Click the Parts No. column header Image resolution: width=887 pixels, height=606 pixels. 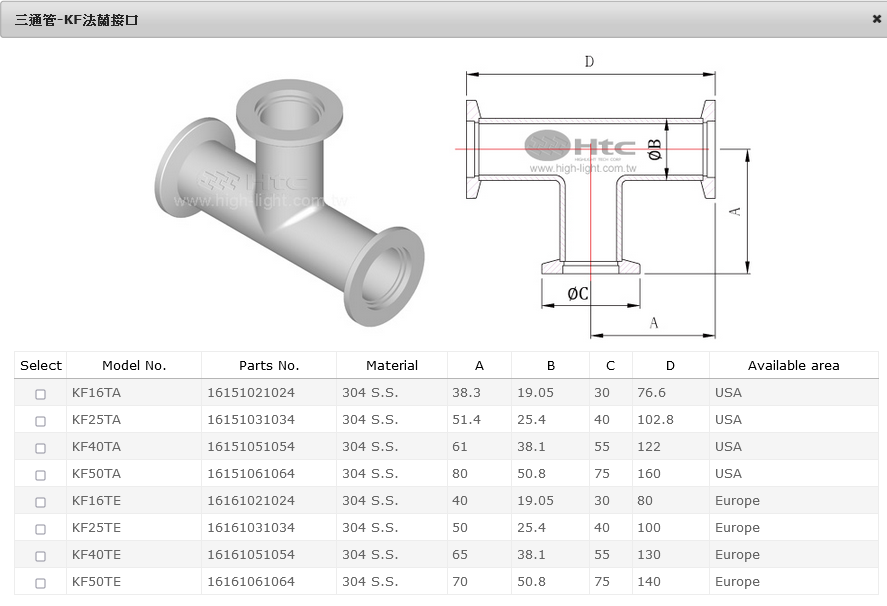(269, 366)
